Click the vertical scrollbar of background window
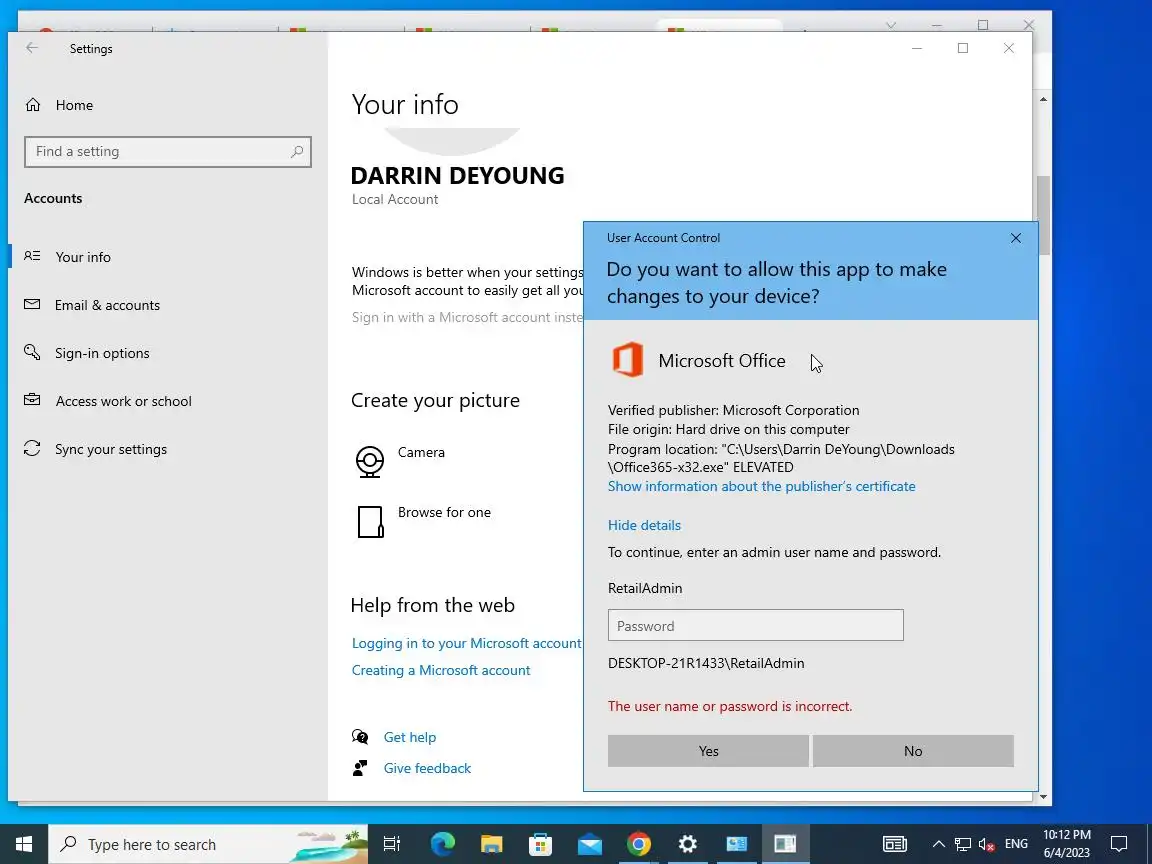 [1043, 215]
